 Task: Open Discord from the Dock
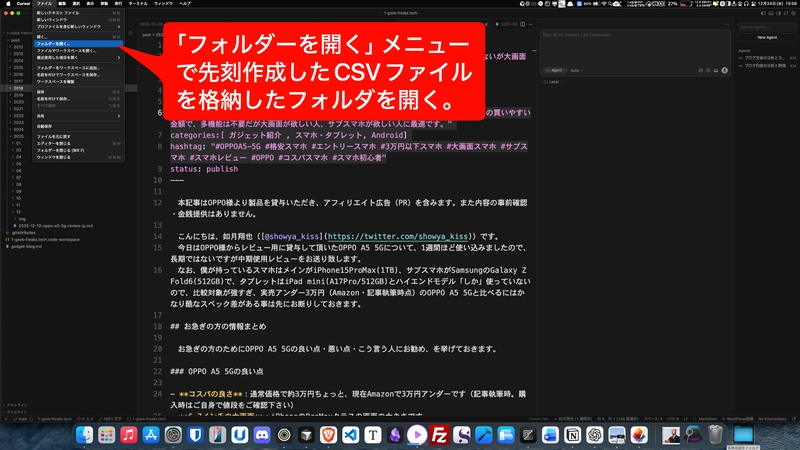[x=262, y=435]
